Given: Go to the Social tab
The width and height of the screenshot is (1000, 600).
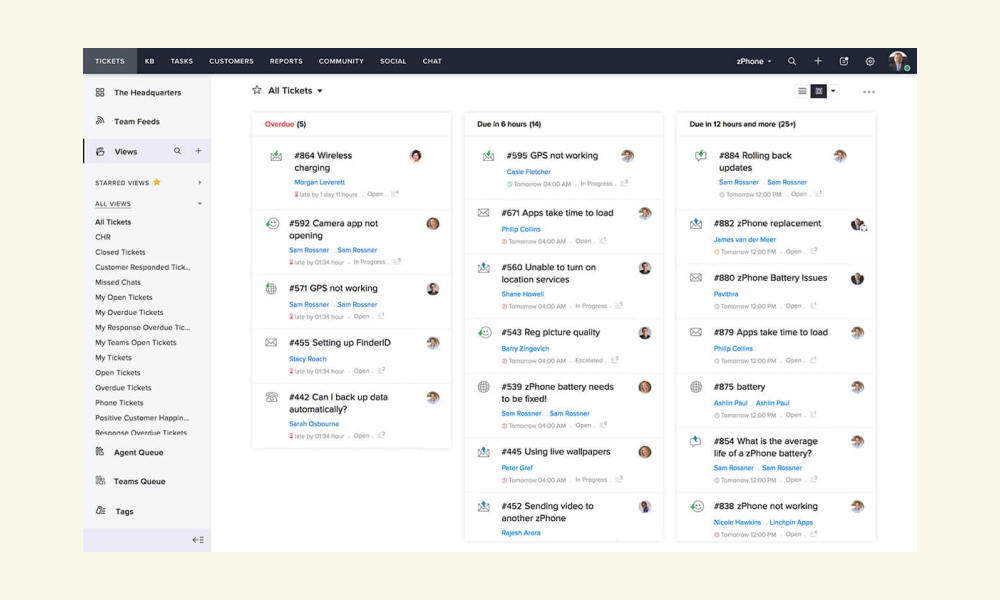Looking at the screenshot, I should click(x=393, y=61).
